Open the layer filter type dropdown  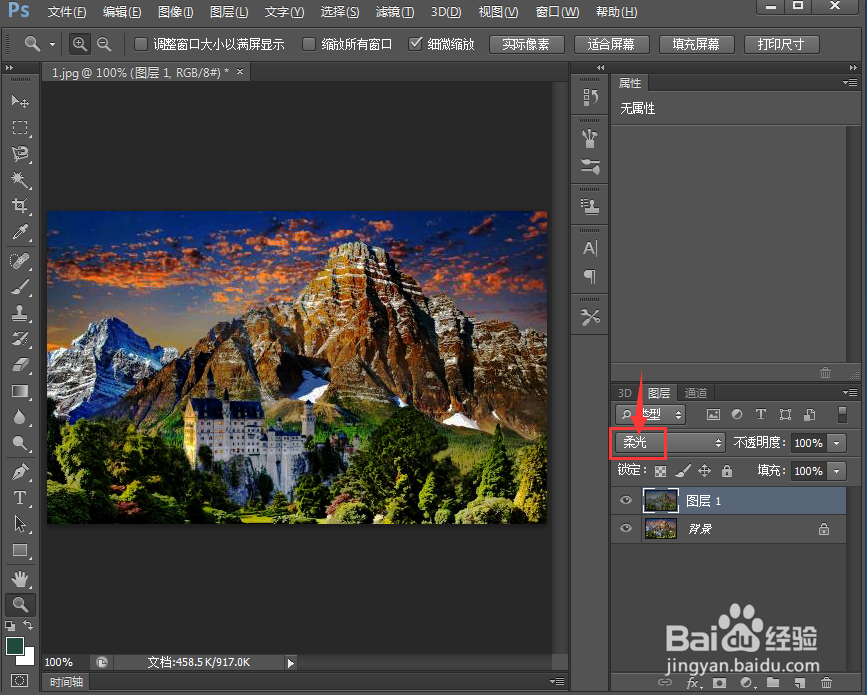coord(650,414)
